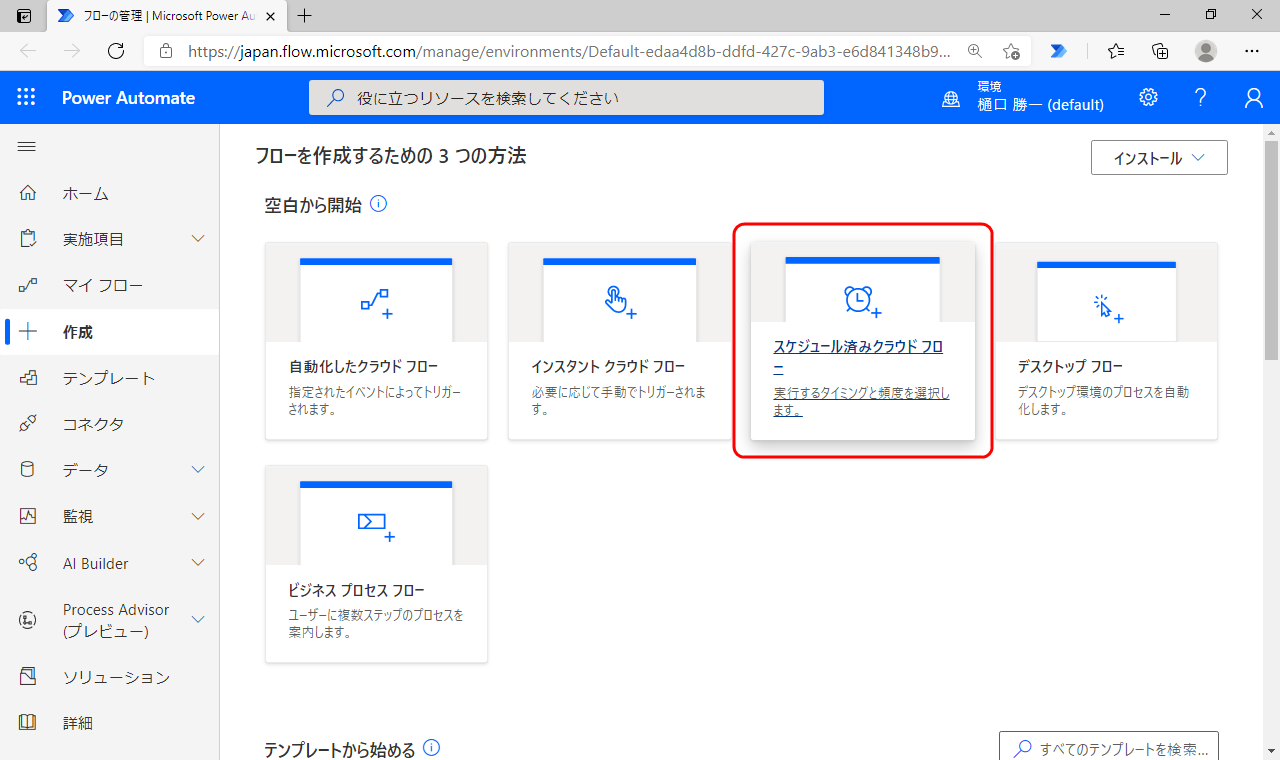Click the resource search box

(566, 97)
